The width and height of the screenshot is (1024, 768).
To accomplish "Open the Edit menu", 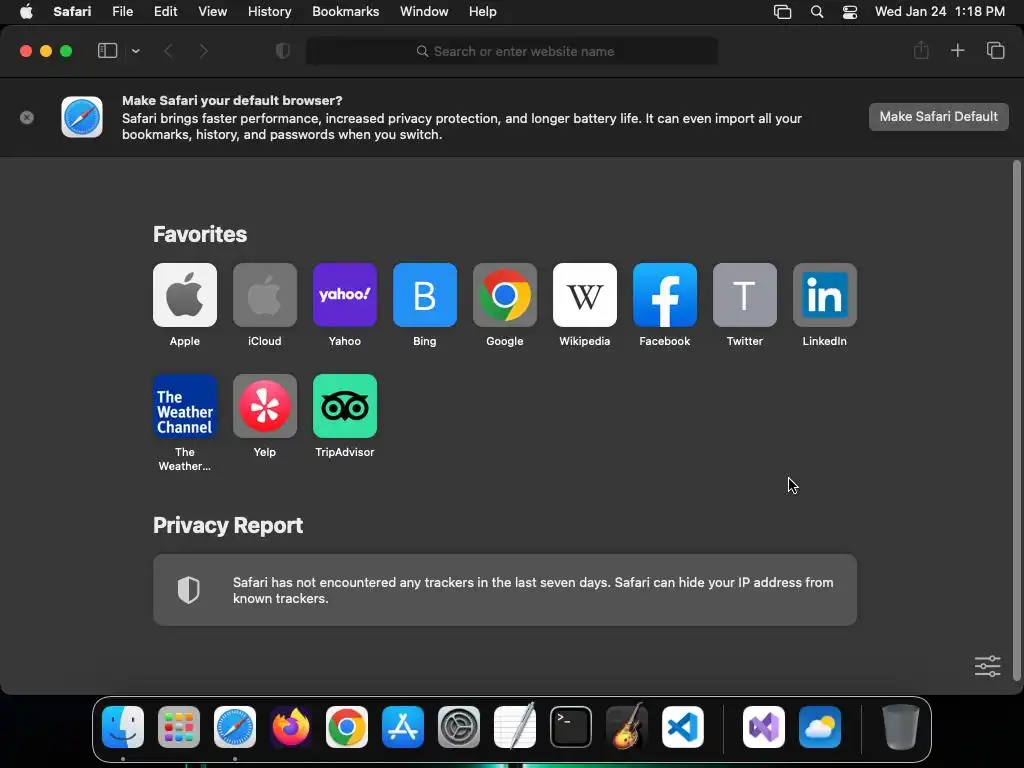I will point(165,12).
